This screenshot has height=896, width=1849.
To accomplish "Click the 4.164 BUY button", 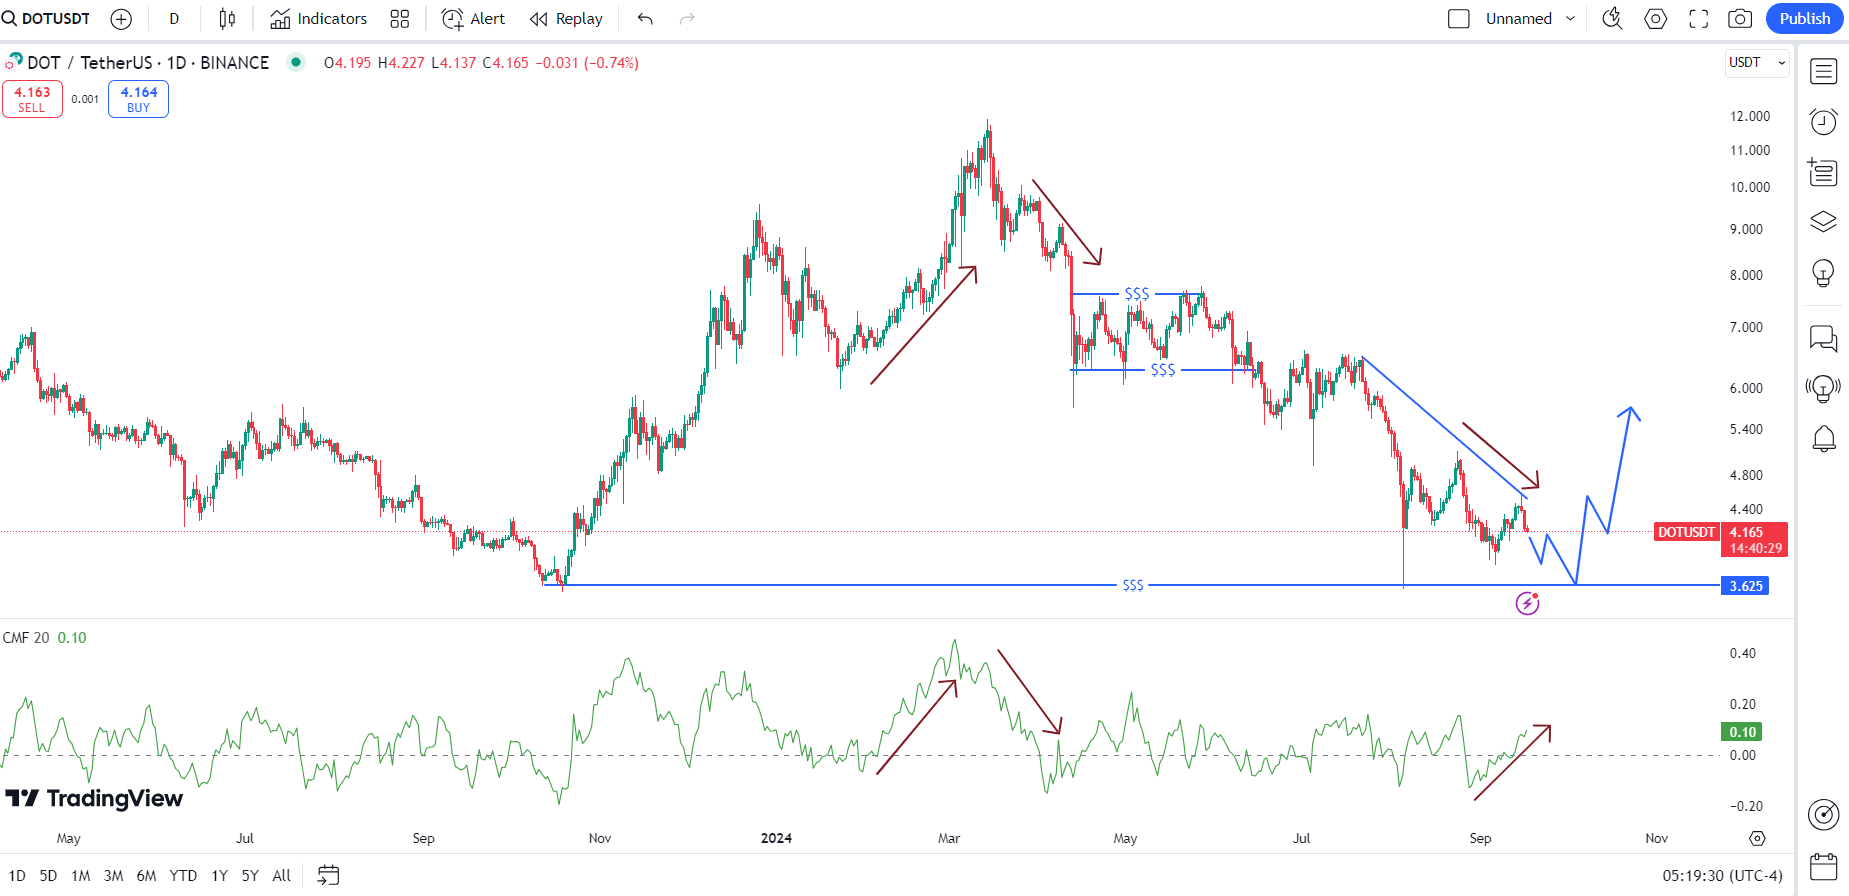I will 138,99.
